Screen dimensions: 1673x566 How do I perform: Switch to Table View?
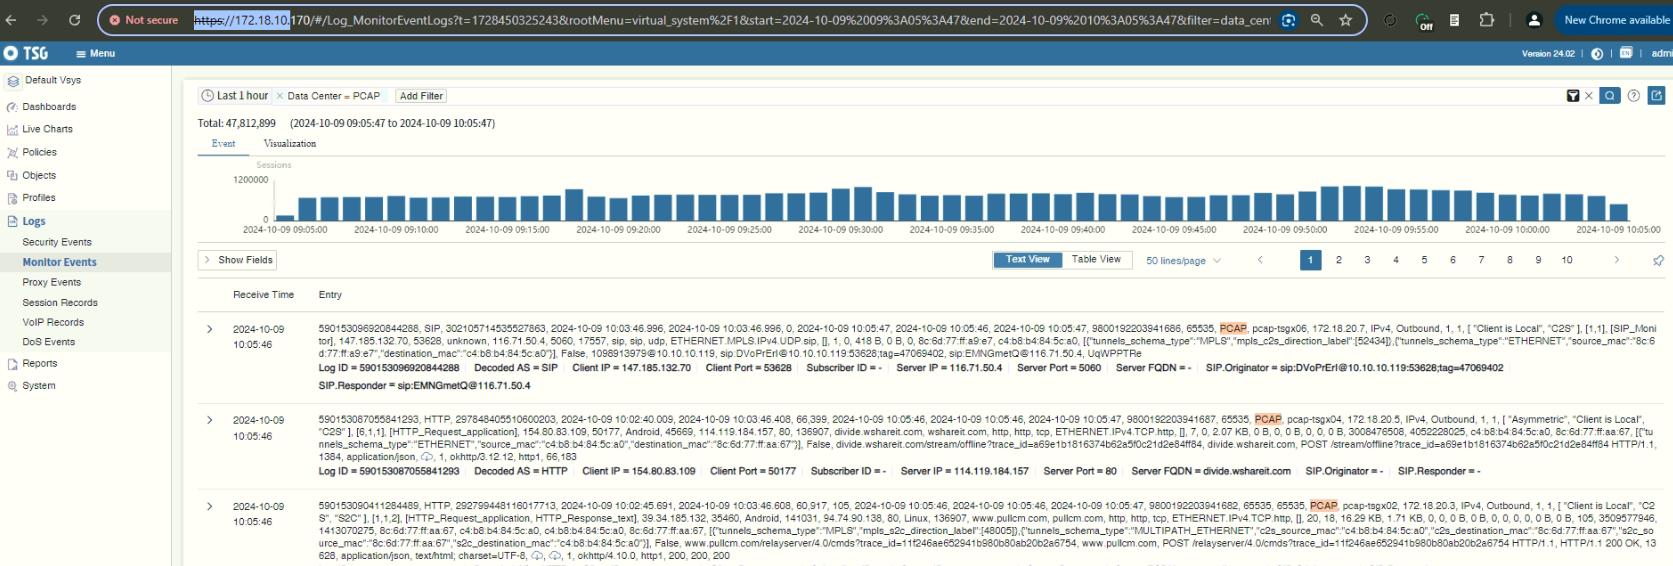(x=1096, y=260)
